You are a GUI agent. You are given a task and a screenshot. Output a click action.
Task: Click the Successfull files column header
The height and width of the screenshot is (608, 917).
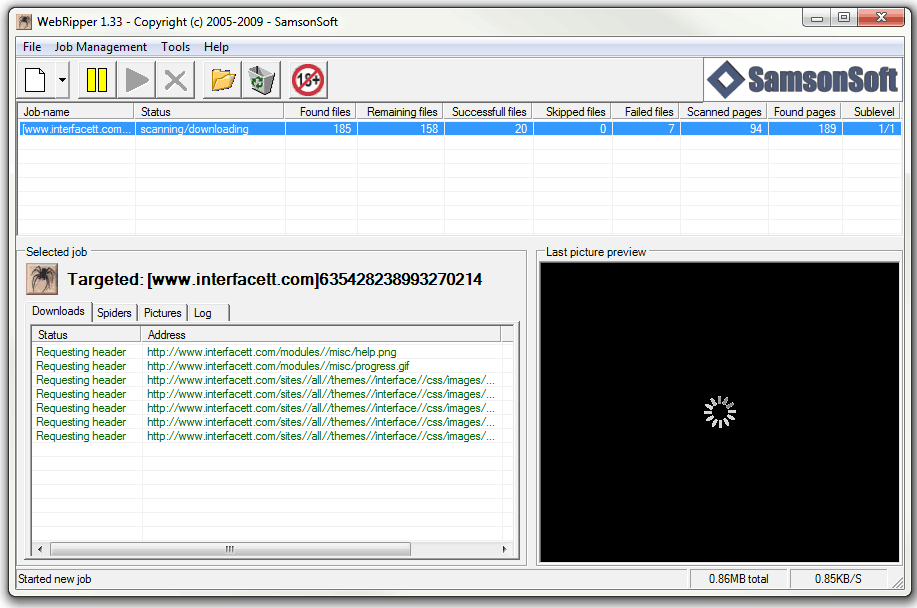488,112
